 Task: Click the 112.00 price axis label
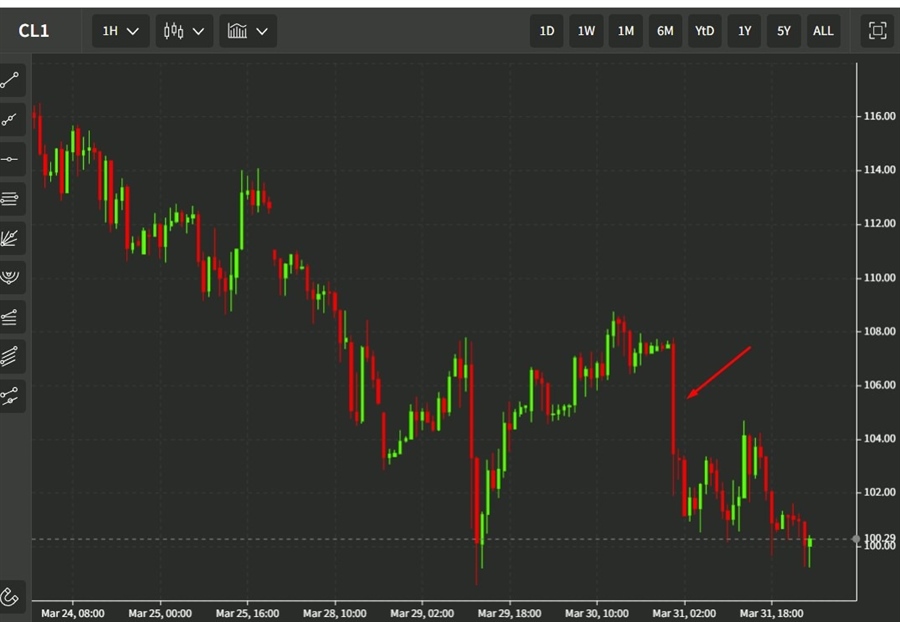(x=879, y=223)
